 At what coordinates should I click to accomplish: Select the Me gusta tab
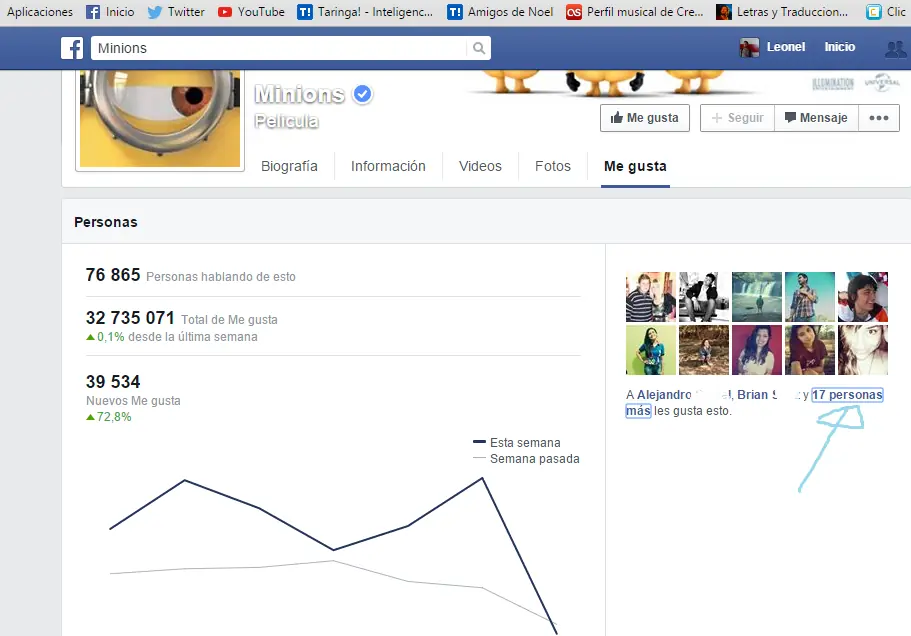tap(635, 167)
